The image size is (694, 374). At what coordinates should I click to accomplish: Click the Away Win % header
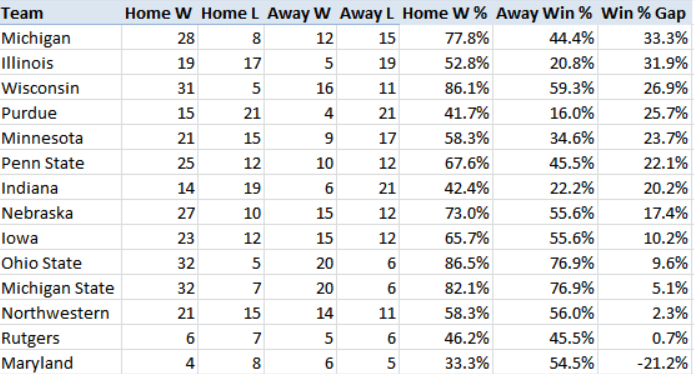[x=545, y=13]
